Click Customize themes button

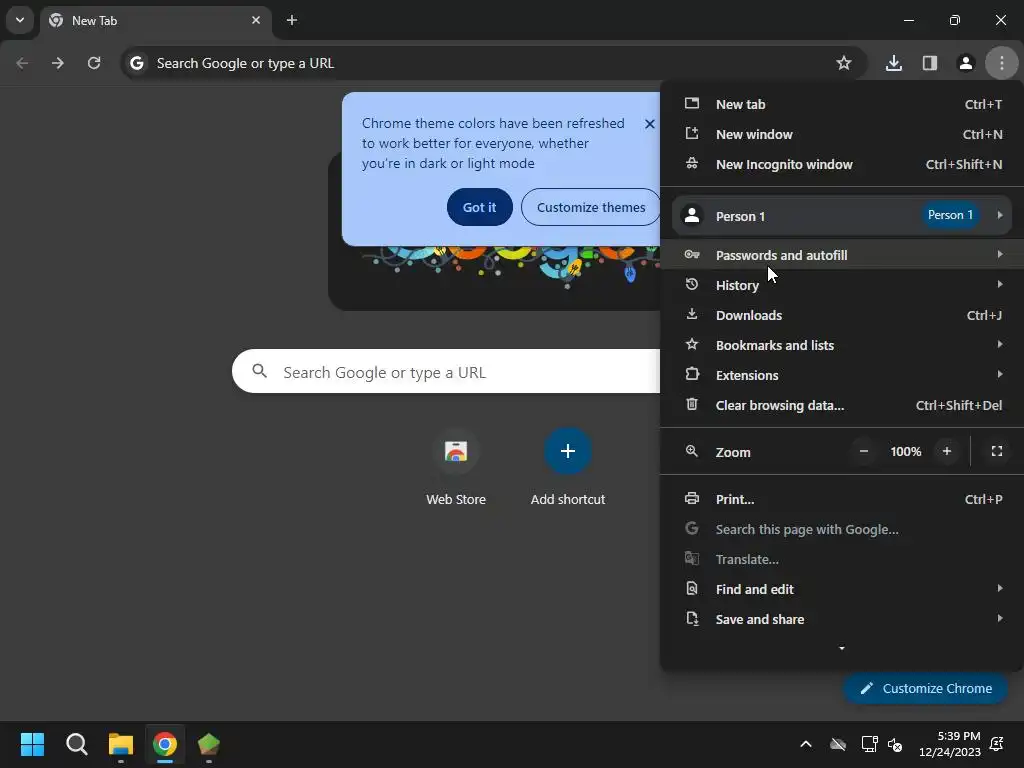click(591, 207)
